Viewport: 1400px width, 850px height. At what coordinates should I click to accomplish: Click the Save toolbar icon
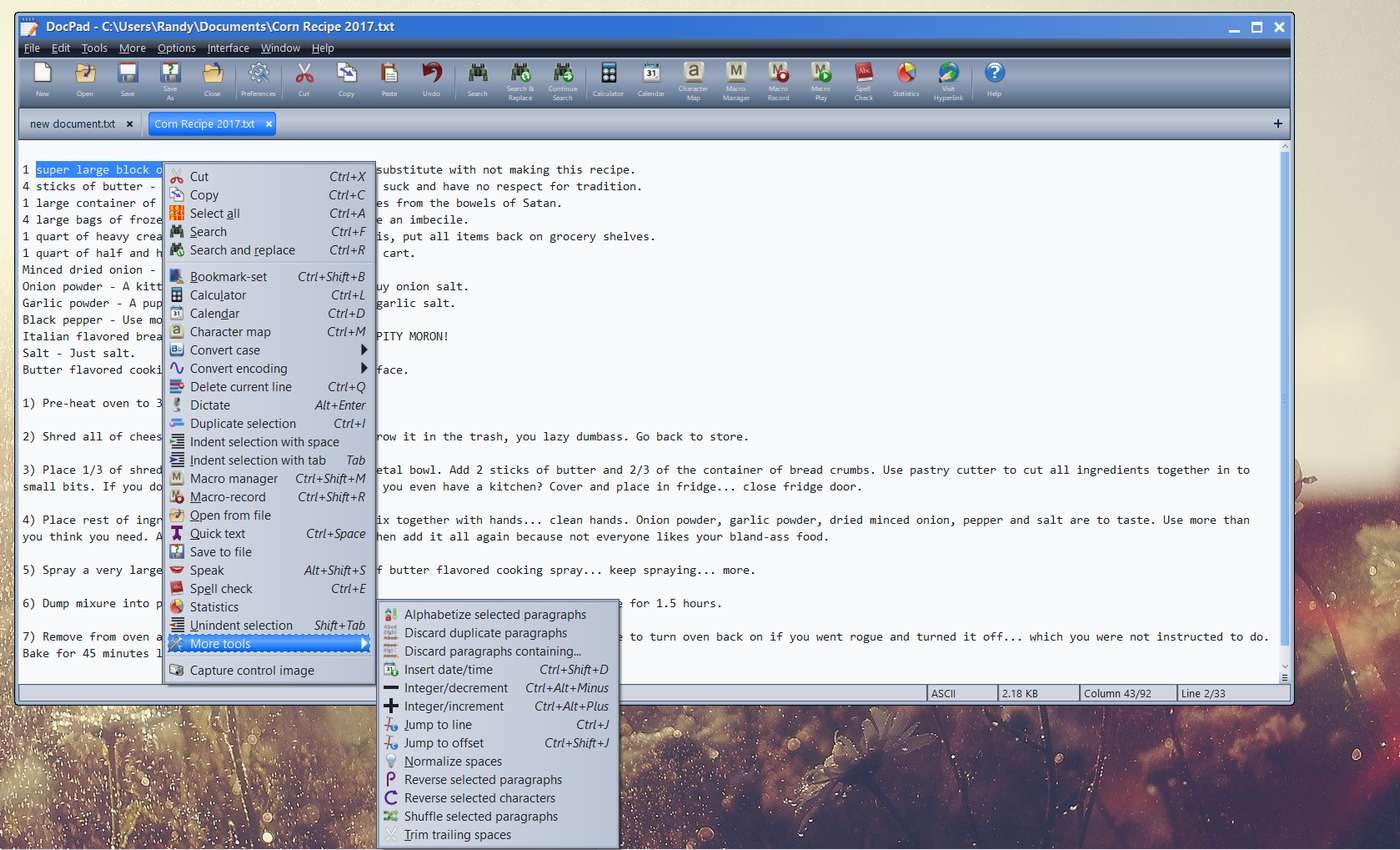pyautogui.click(x=127, y=79)
